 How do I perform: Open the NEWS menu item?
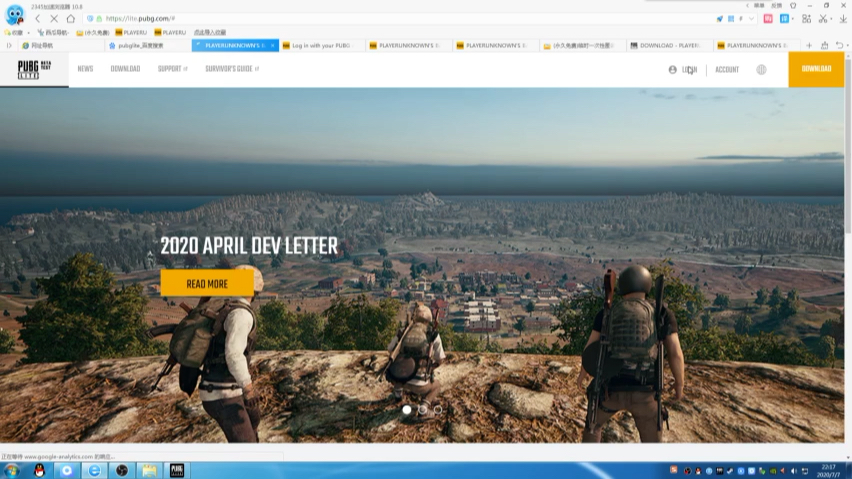(x=85, y=69)
